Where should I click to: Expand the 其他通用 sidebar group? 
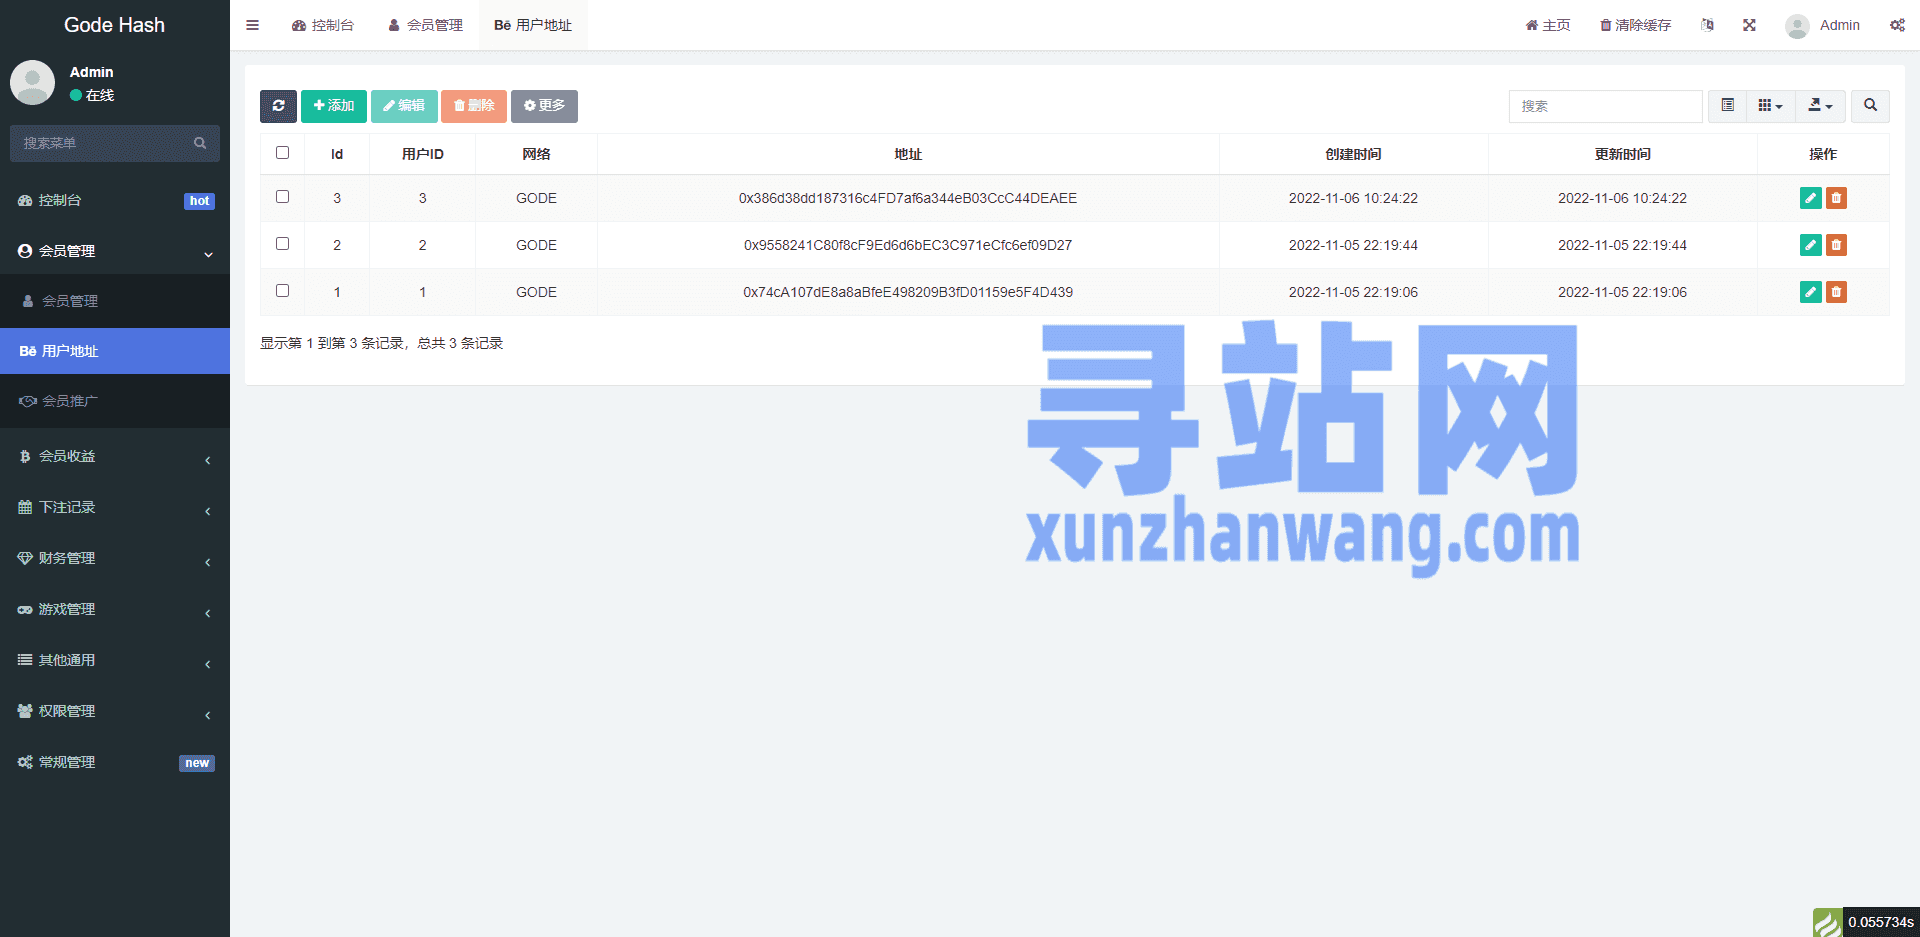pyautogui.click(x=115, y=660)
